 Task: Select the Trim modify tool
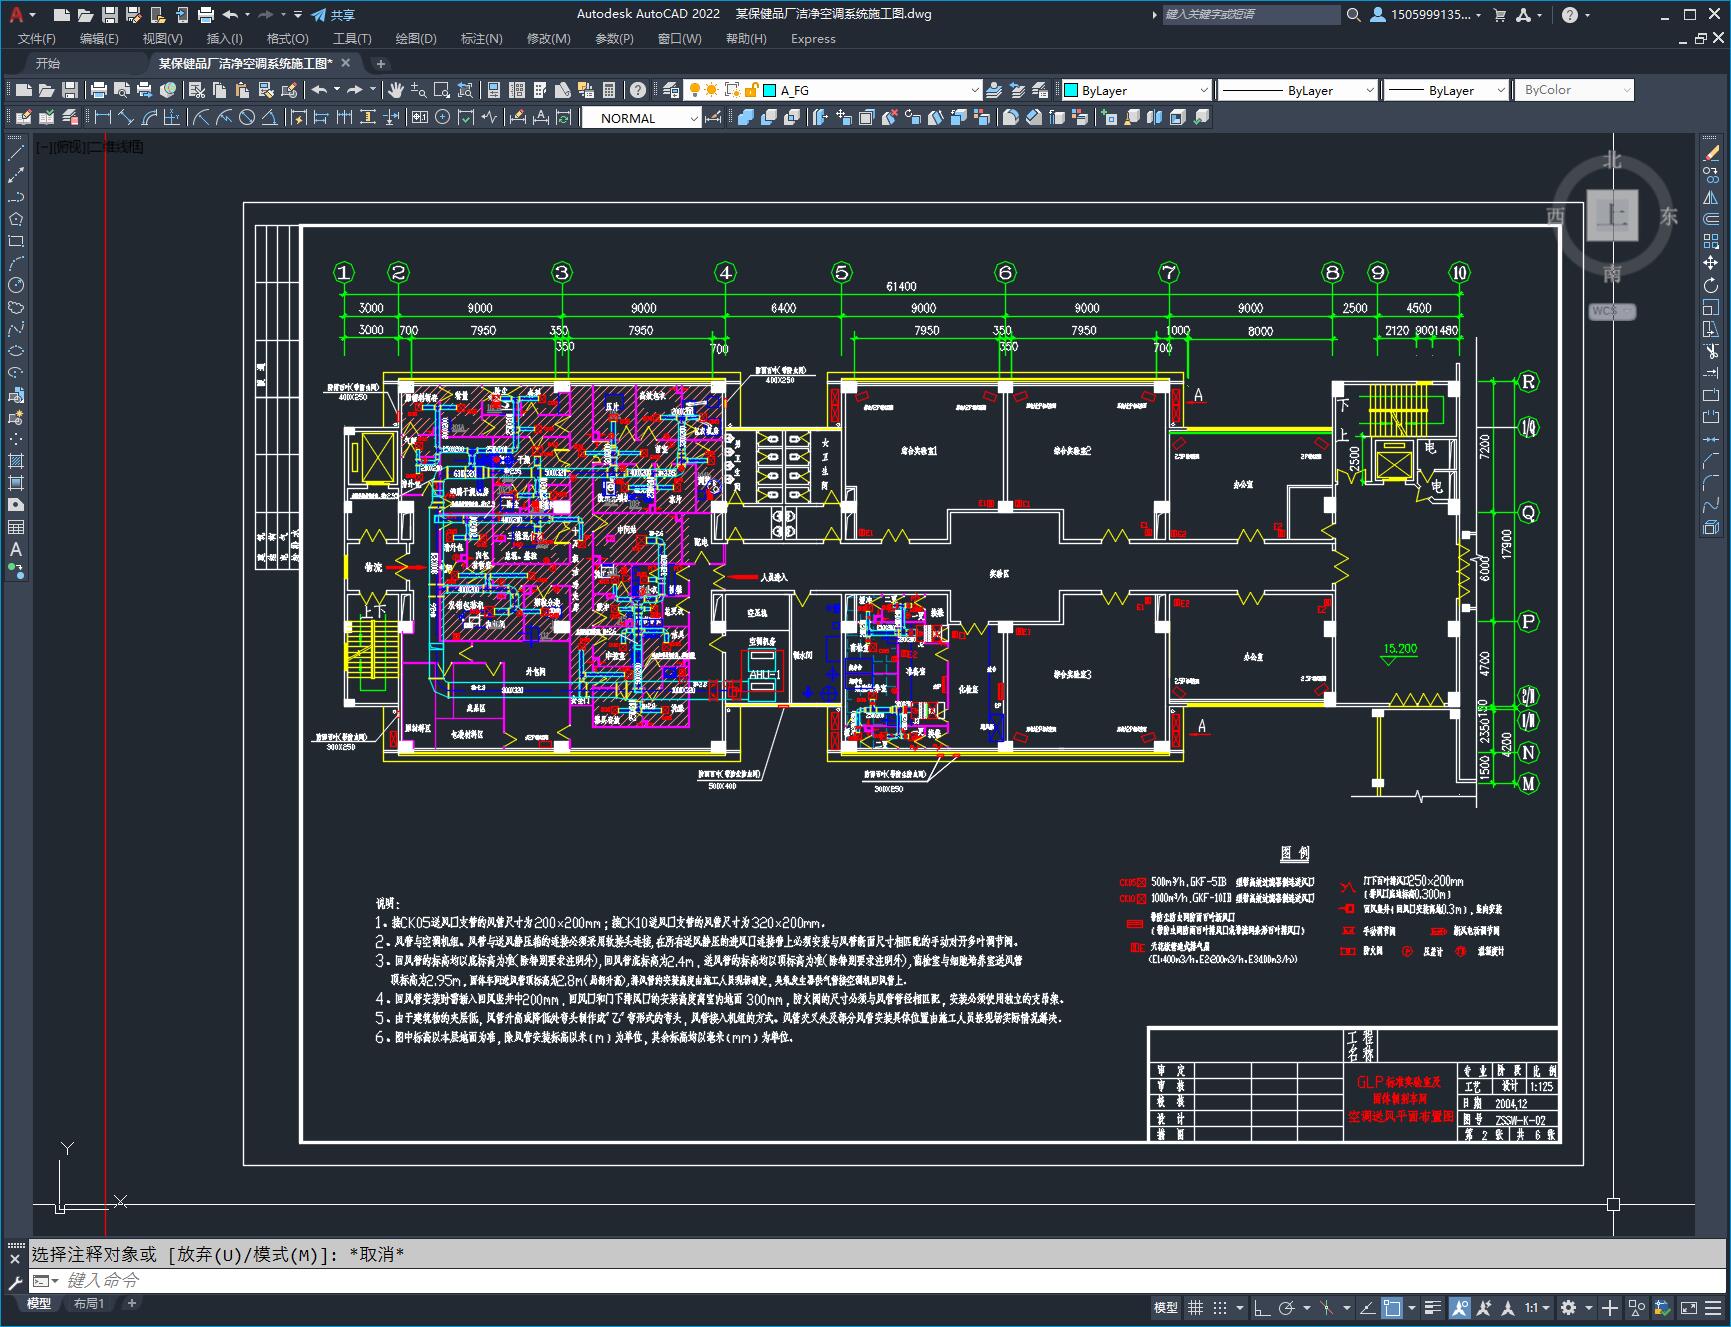click(x=1711, y=351)
